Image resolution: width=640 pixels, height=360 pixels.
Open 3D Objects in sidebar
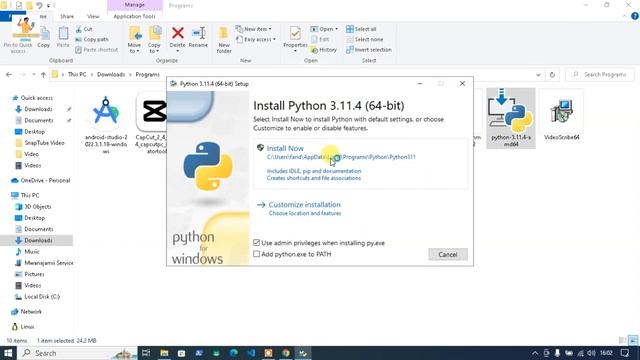[38, 207]
